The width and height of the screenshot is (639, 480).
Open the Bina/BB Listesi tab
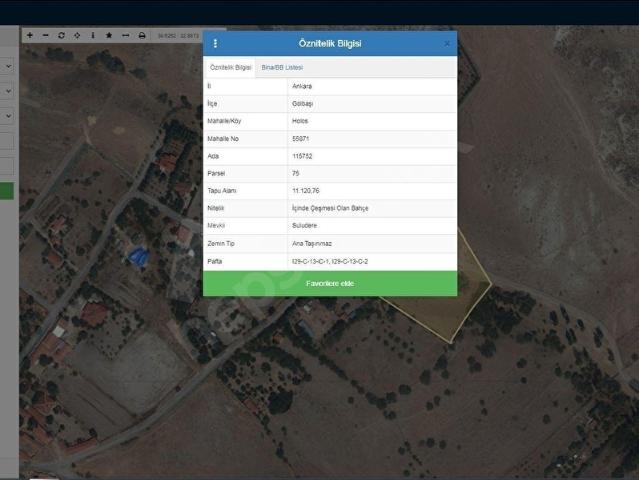[x=282, y=67]
